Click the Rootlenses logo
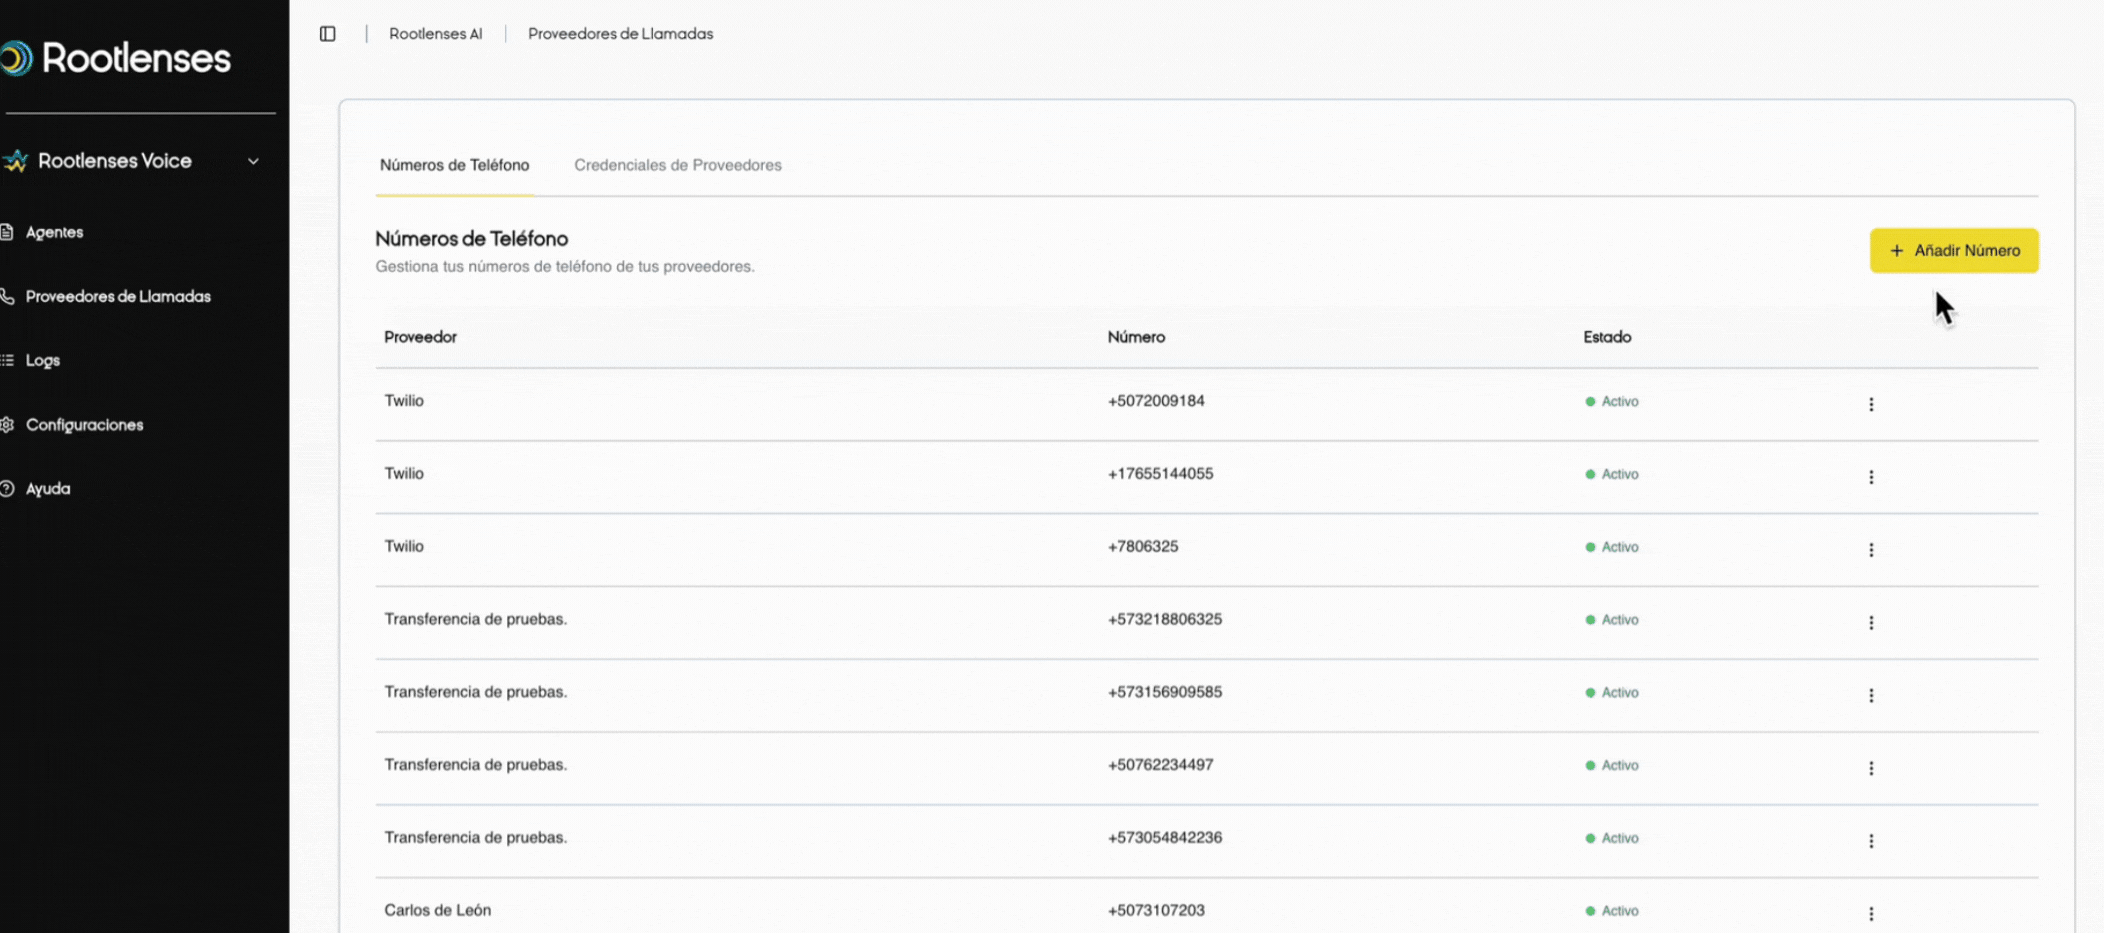This screenshot has width=2104, height=933. pyautogui.click(x=120, y=58)
